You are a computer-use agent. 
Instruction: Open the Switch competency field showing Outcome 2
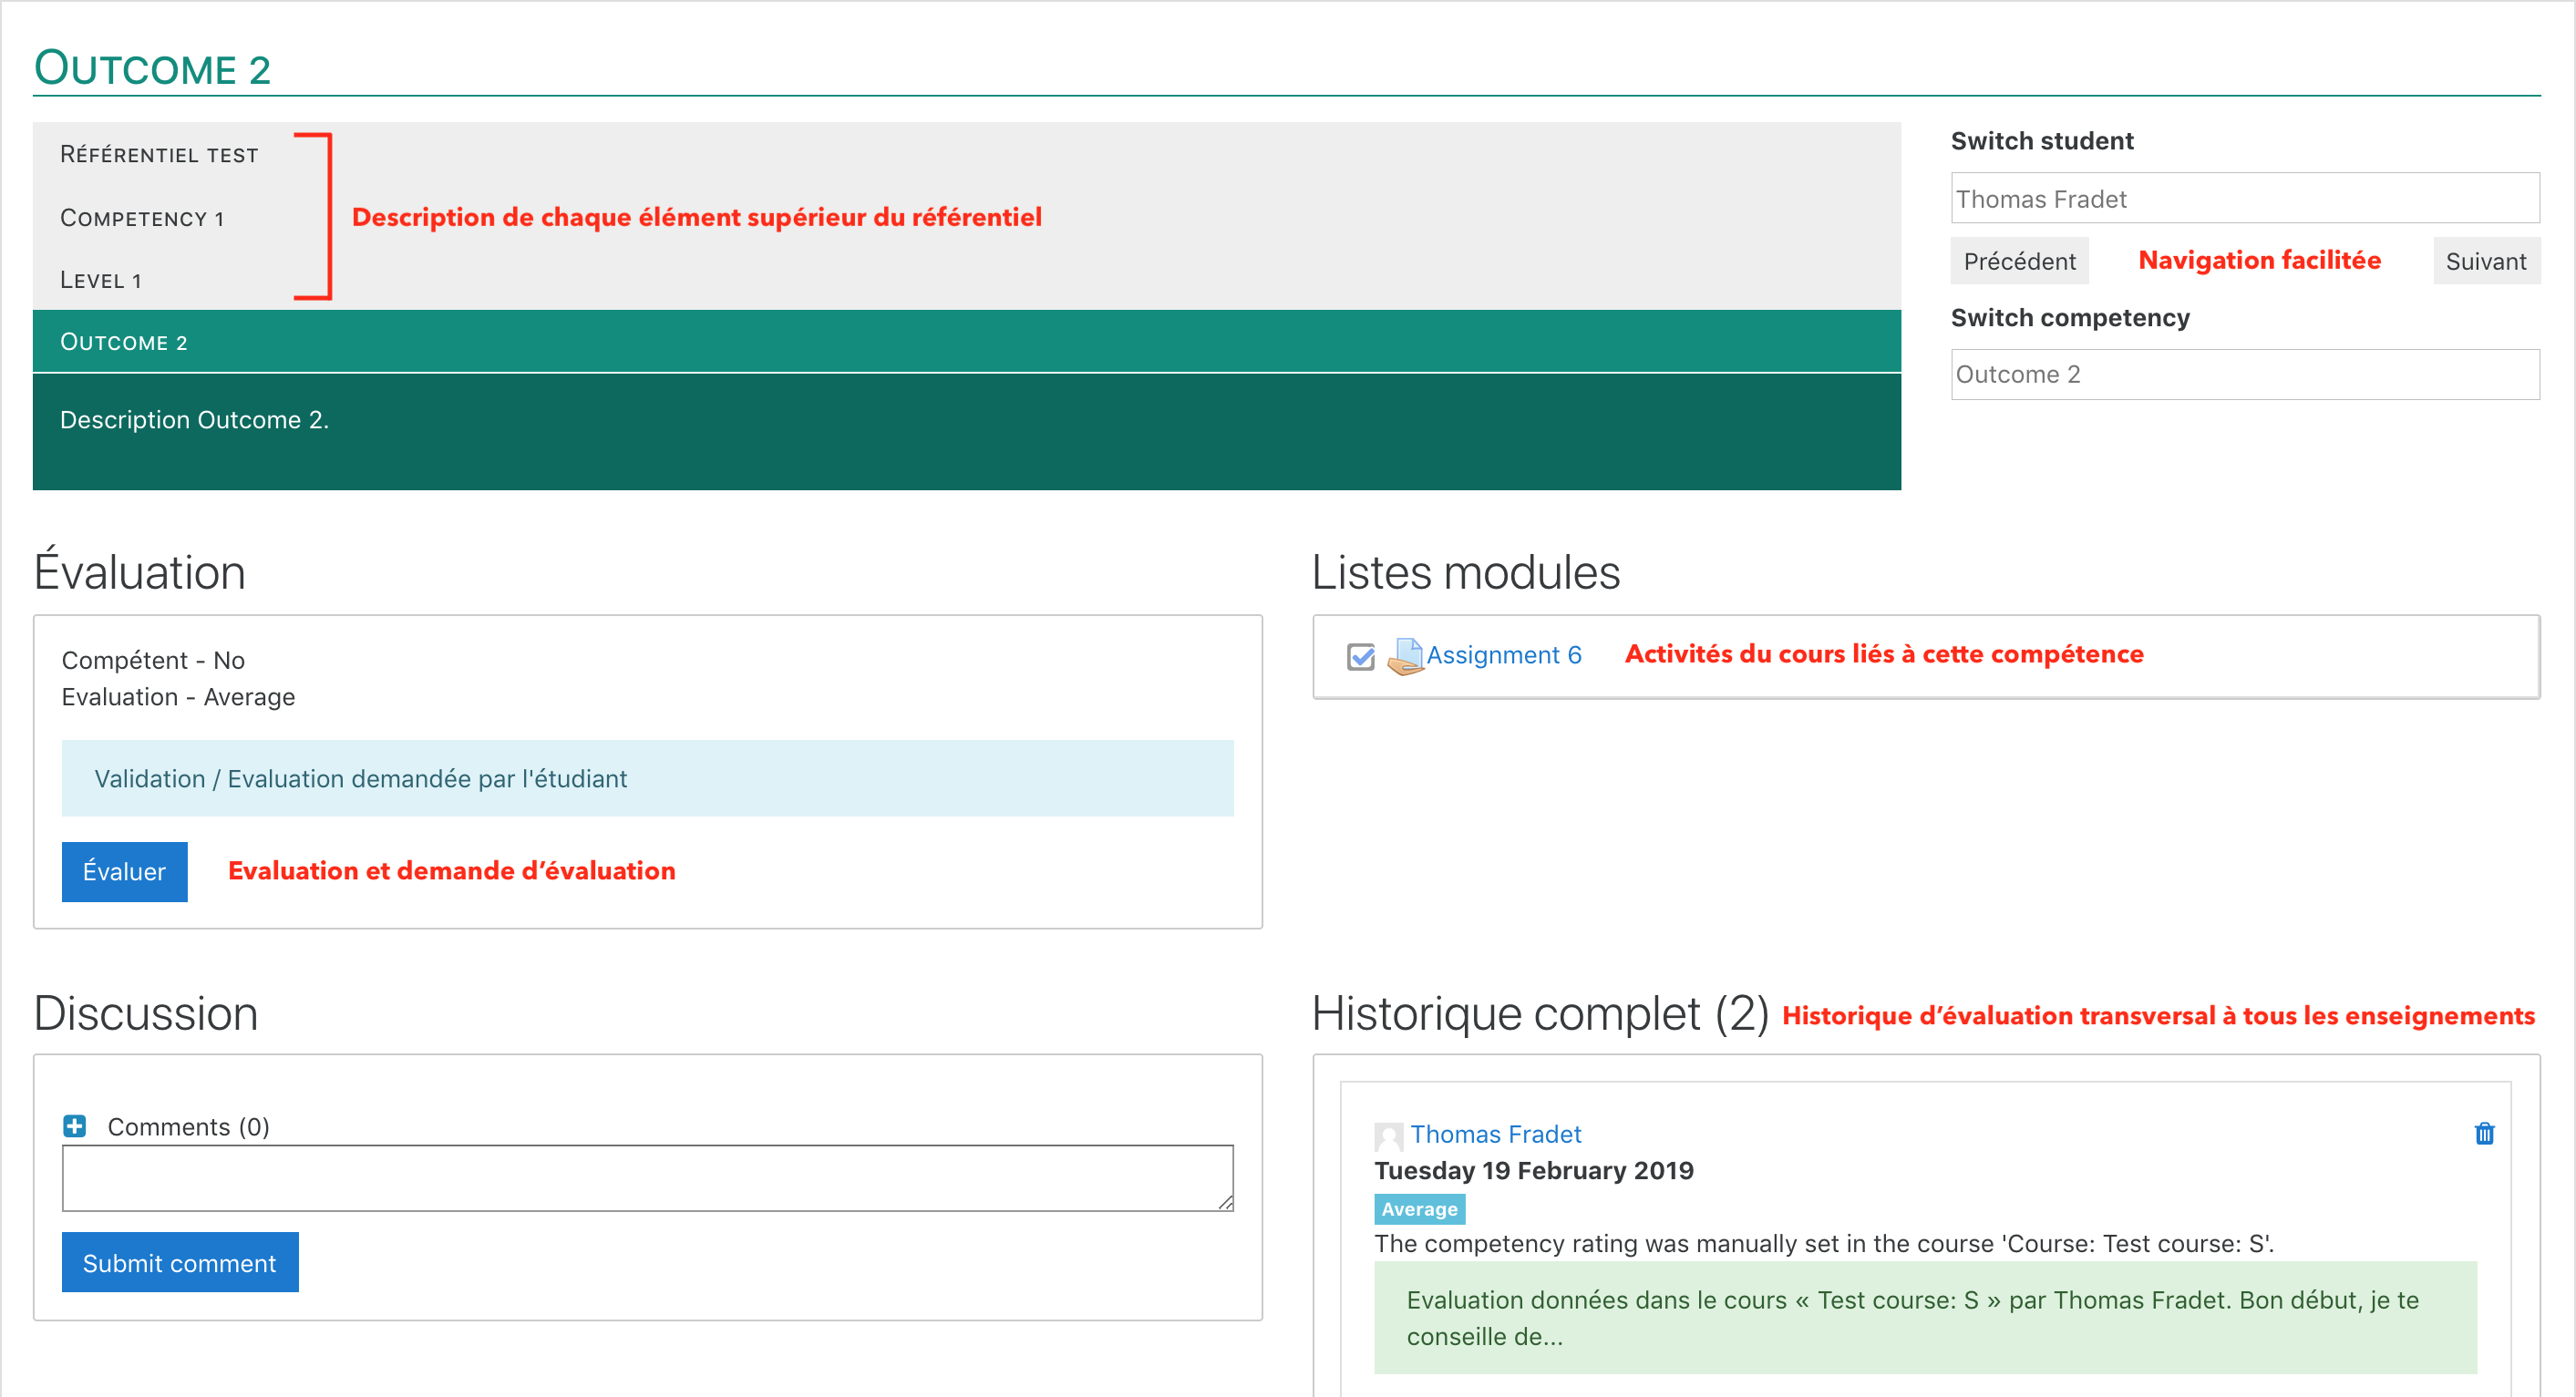pos(2244,375)
